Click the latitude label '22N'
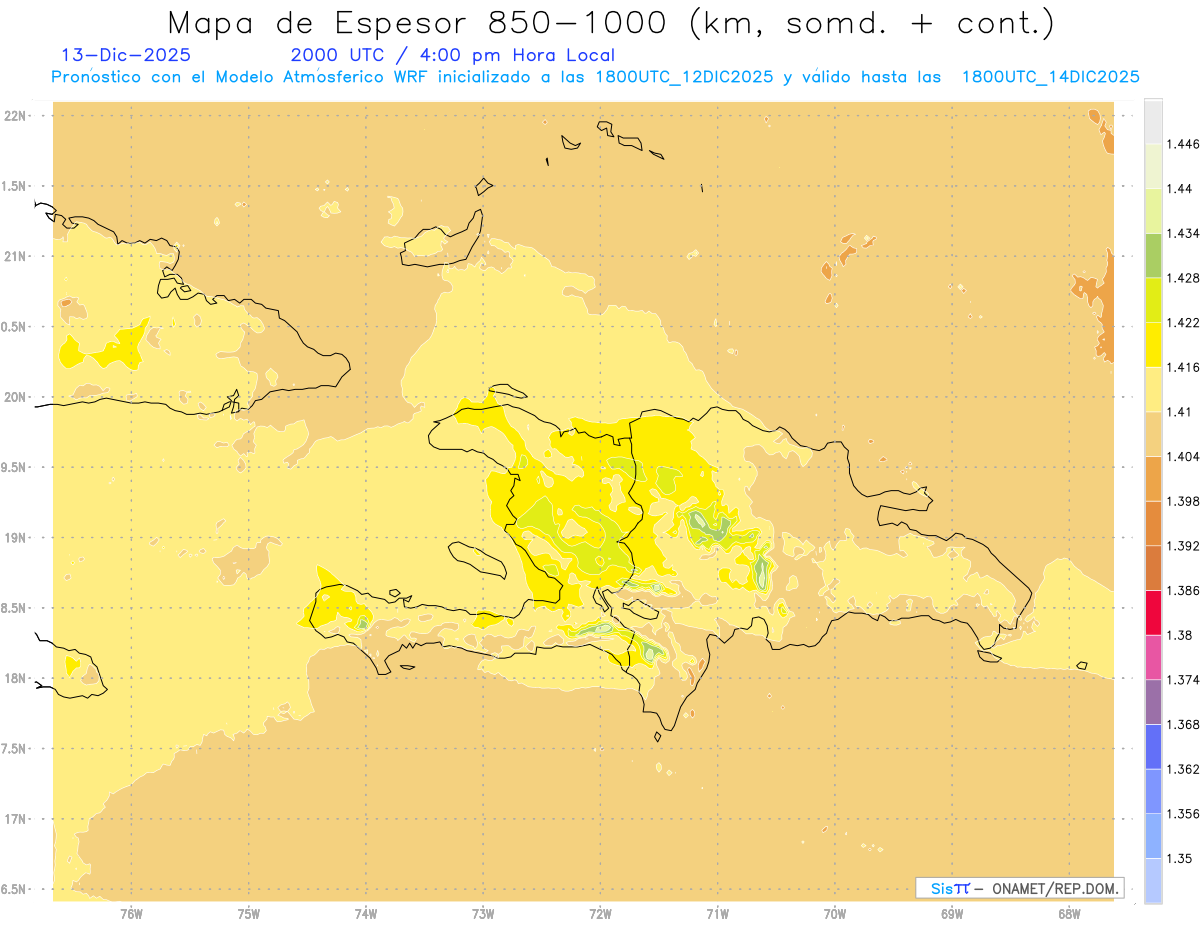1200x927 pixels. tap(17, 116)
